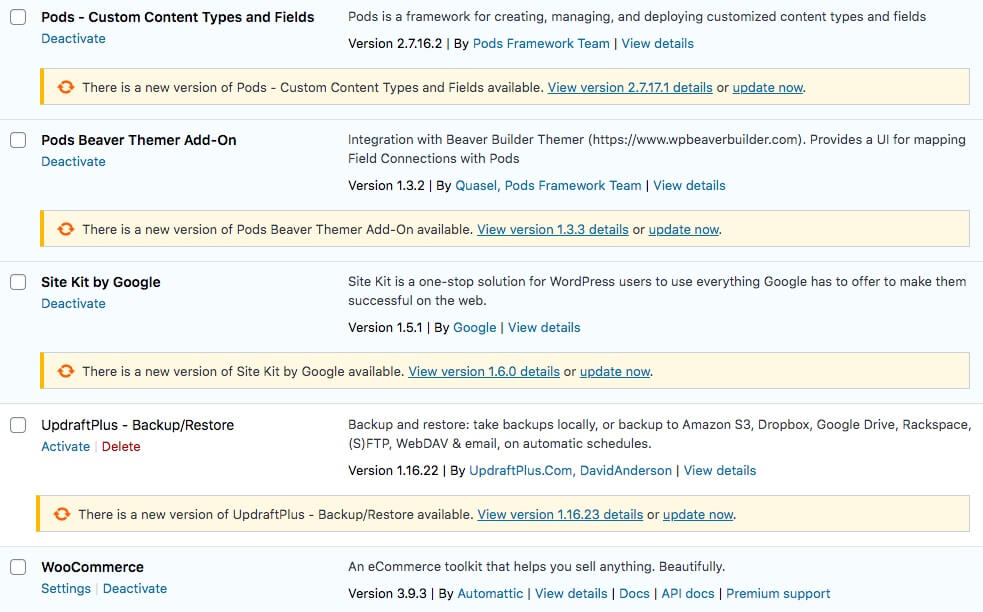Deactivate Site Kit by Google
983x612 pixels.
73,303
